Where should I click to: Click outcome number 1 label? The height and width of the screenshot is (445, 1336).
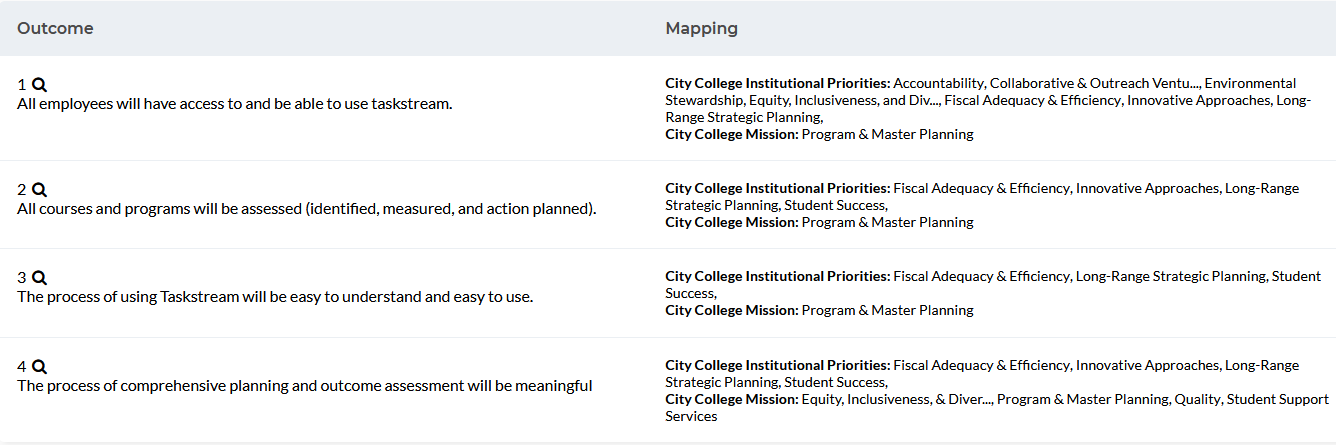pyautogui.click(x=22, y=86)
